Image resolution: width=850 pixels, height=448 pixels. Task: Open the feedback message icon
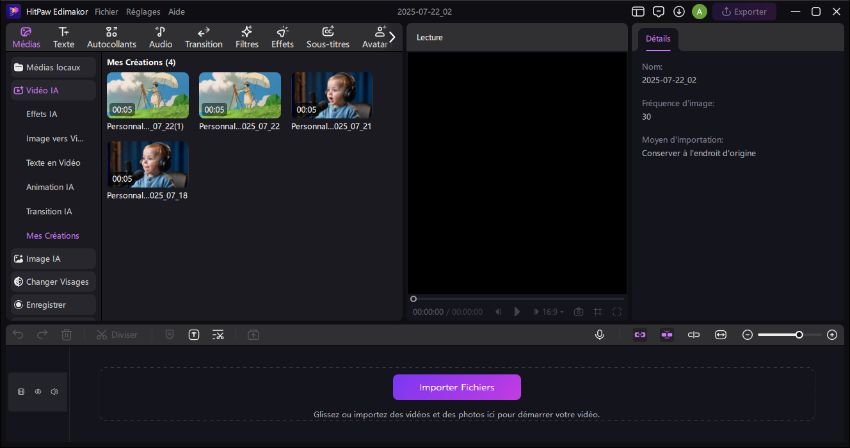pyautogui.click(x=659, y=11)
